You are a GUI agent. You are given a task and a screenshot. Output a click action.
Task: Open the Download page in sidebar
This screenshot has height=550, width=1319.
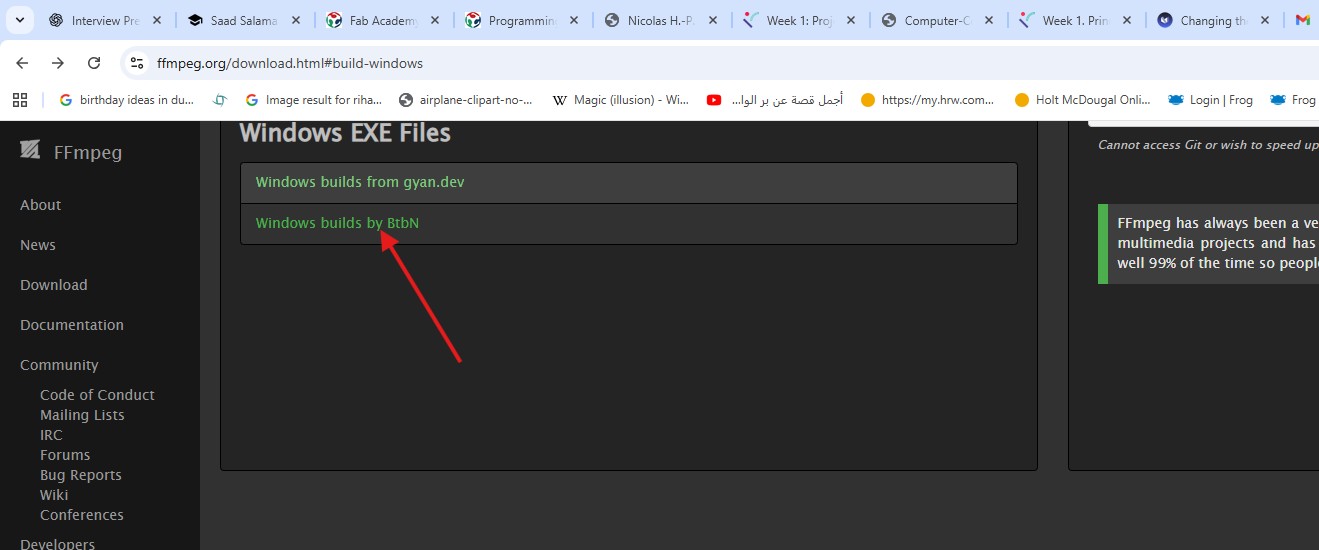click(54, 285)
